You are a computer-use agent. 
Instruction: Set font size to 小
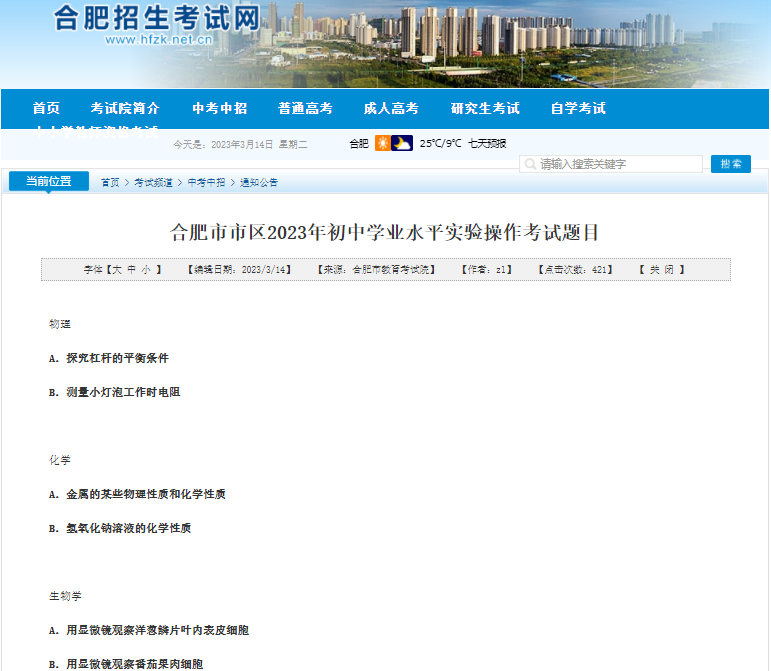(145, 270)
